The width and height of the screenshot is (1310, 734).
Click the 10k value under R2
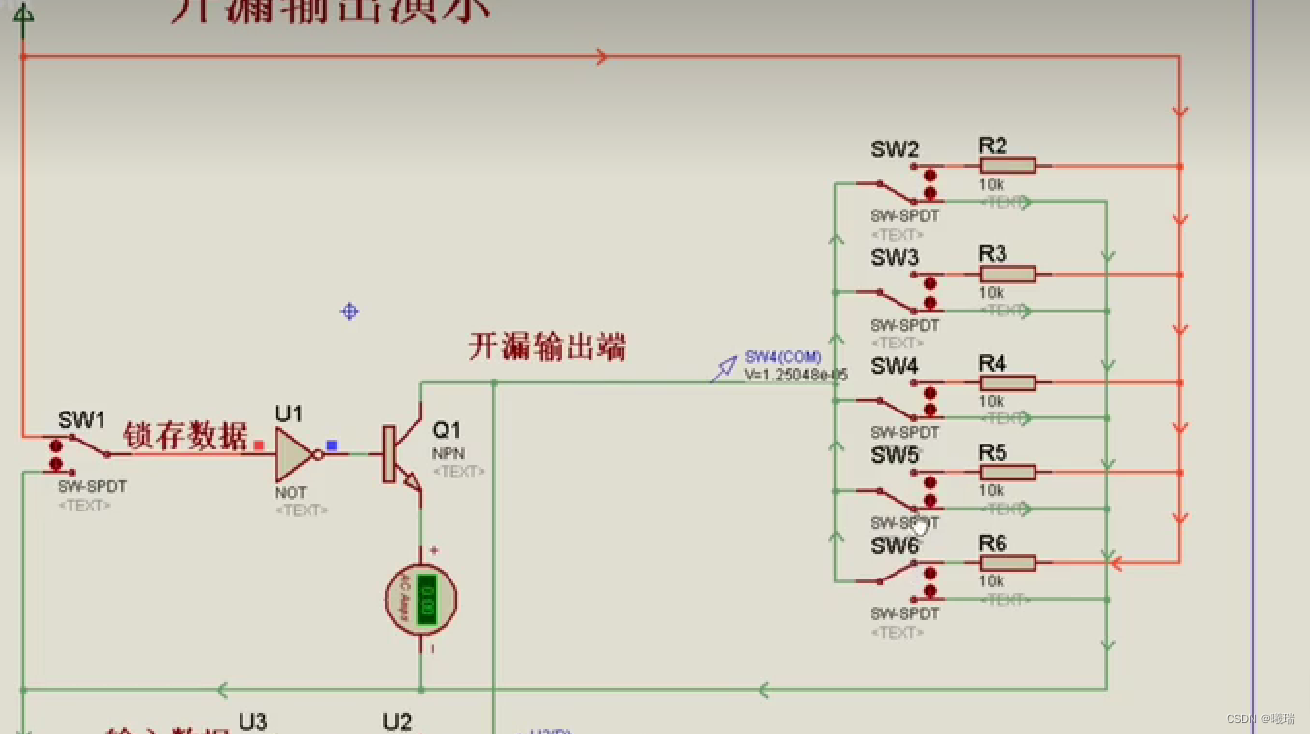[x=991, y=185]
